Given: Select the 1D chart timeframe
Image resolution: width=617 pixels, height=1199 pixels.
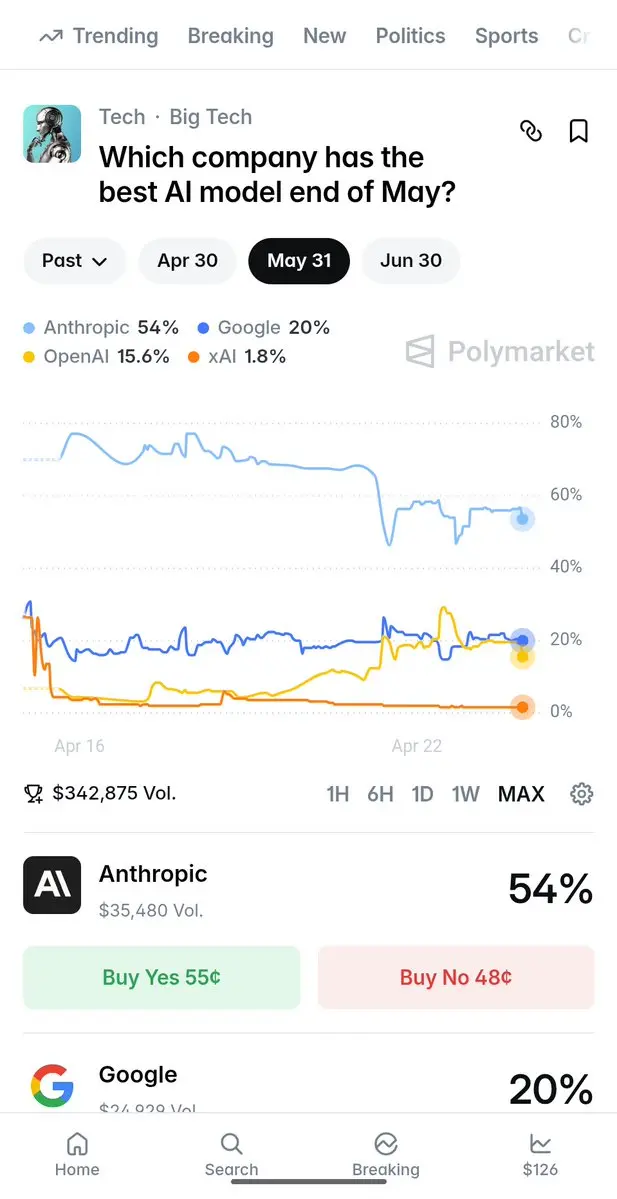Looking at the screenshot, I should 422,794.
